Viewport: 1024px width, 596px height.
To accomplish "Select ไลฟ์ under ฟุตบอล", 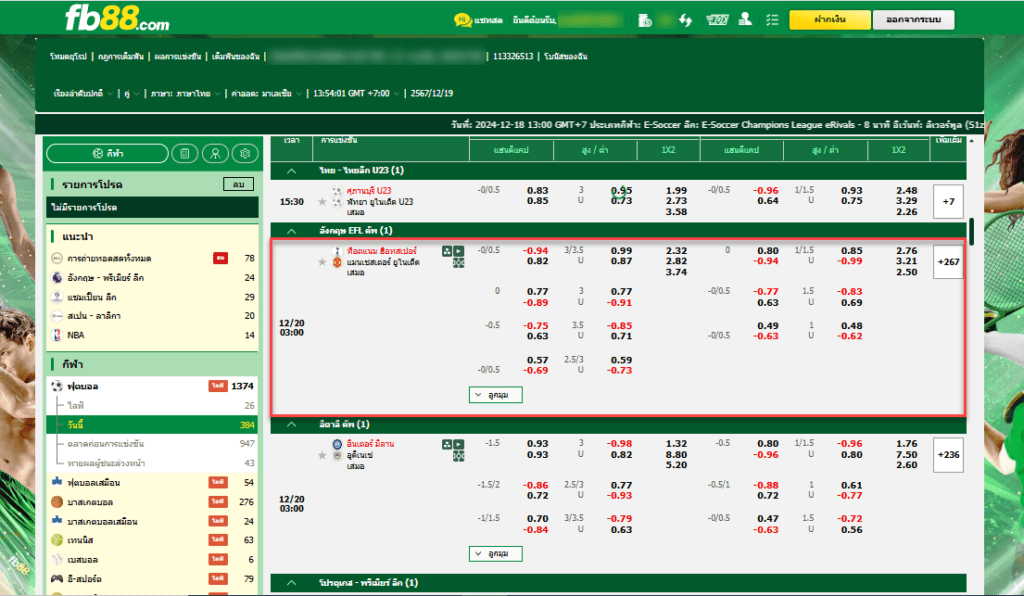I will click(x=153, y=405).
